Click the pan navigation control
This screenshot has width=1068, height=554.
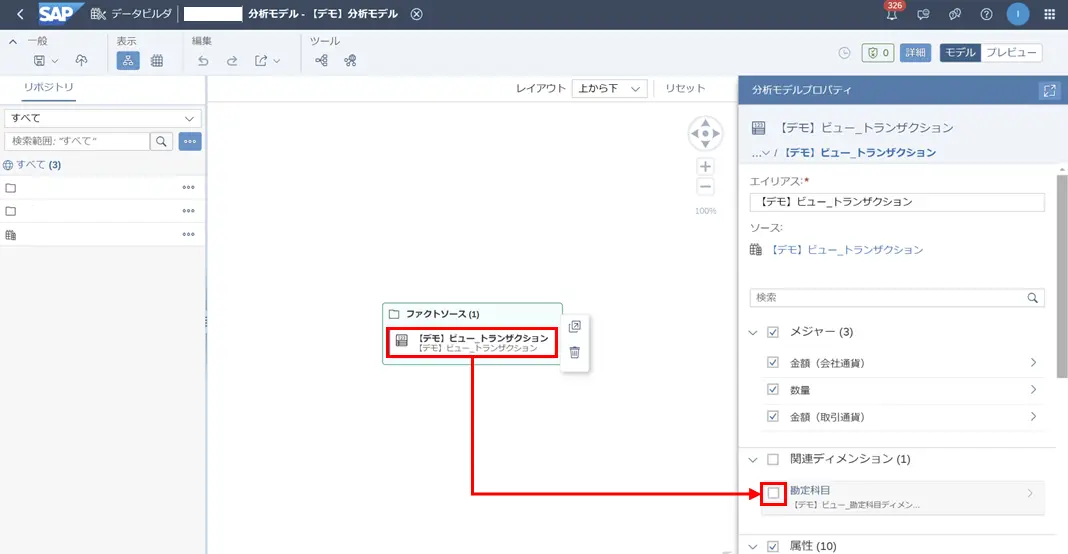705,134
